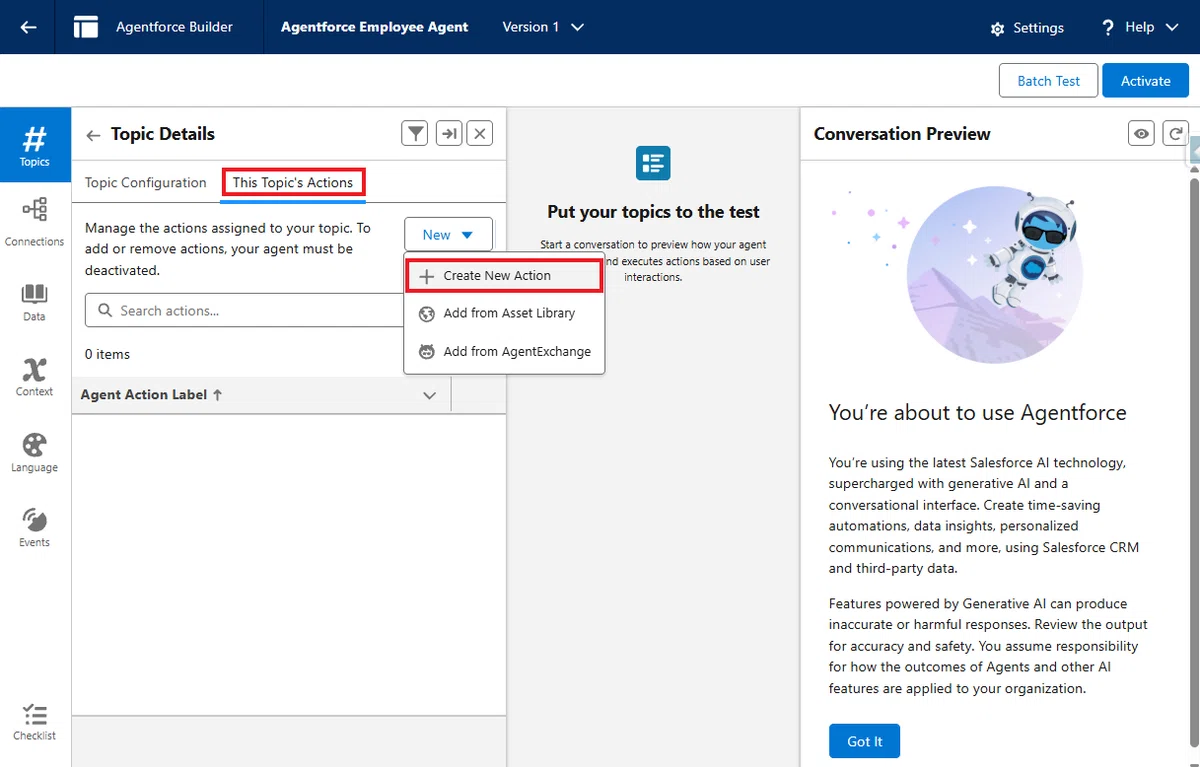Expand the New actions dropdown button
The width and height of the screenshot is (1200, 767).
coord(449,234)
